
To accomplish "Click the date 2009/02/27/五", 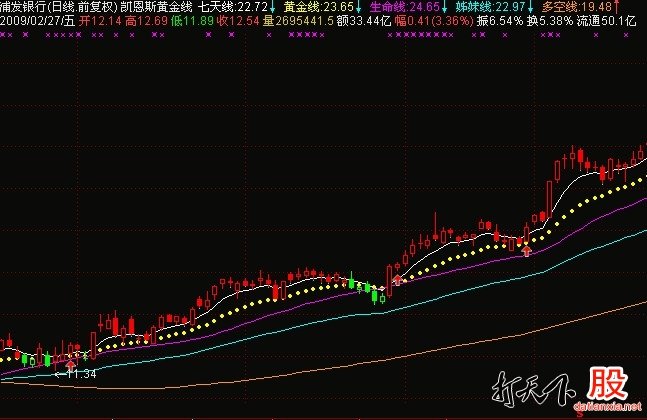I will tap(38, 21).
